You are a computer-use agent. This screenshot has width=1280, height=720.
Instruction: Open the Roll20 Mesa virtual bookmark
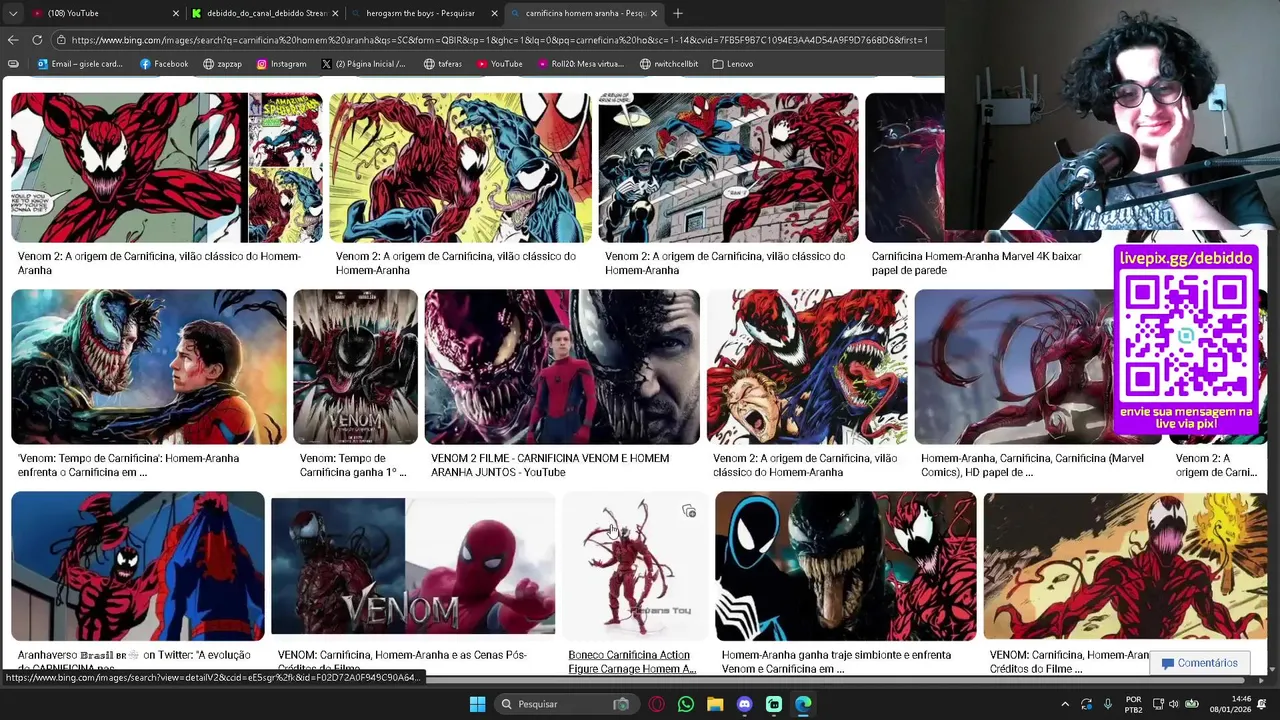click(580, 64)
